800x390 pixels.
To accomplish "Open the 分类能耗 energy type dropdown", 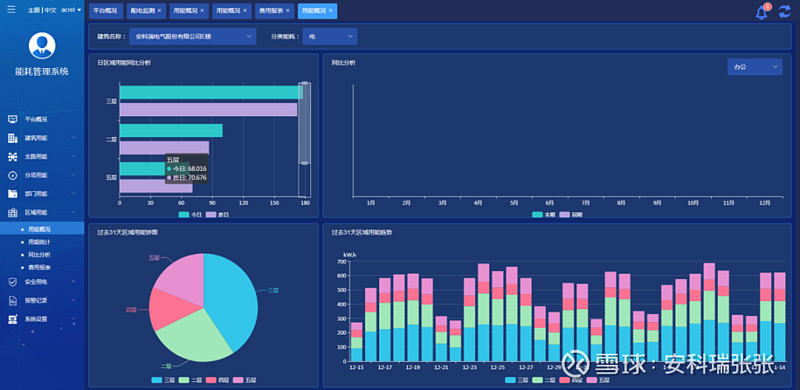I will [x=330, y=36].
